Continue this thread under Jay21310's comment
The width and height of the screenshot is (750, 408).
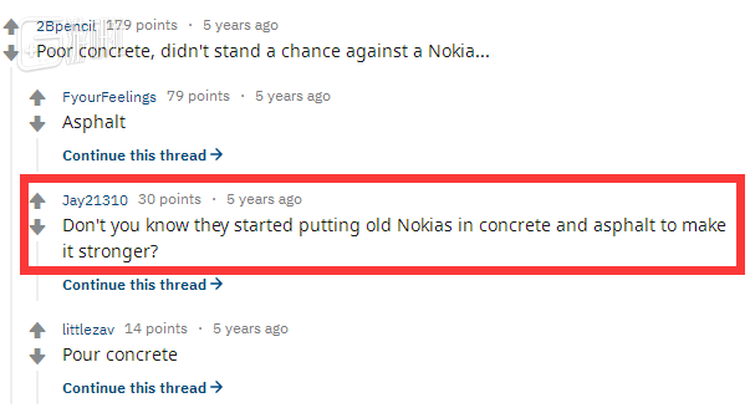142,285
